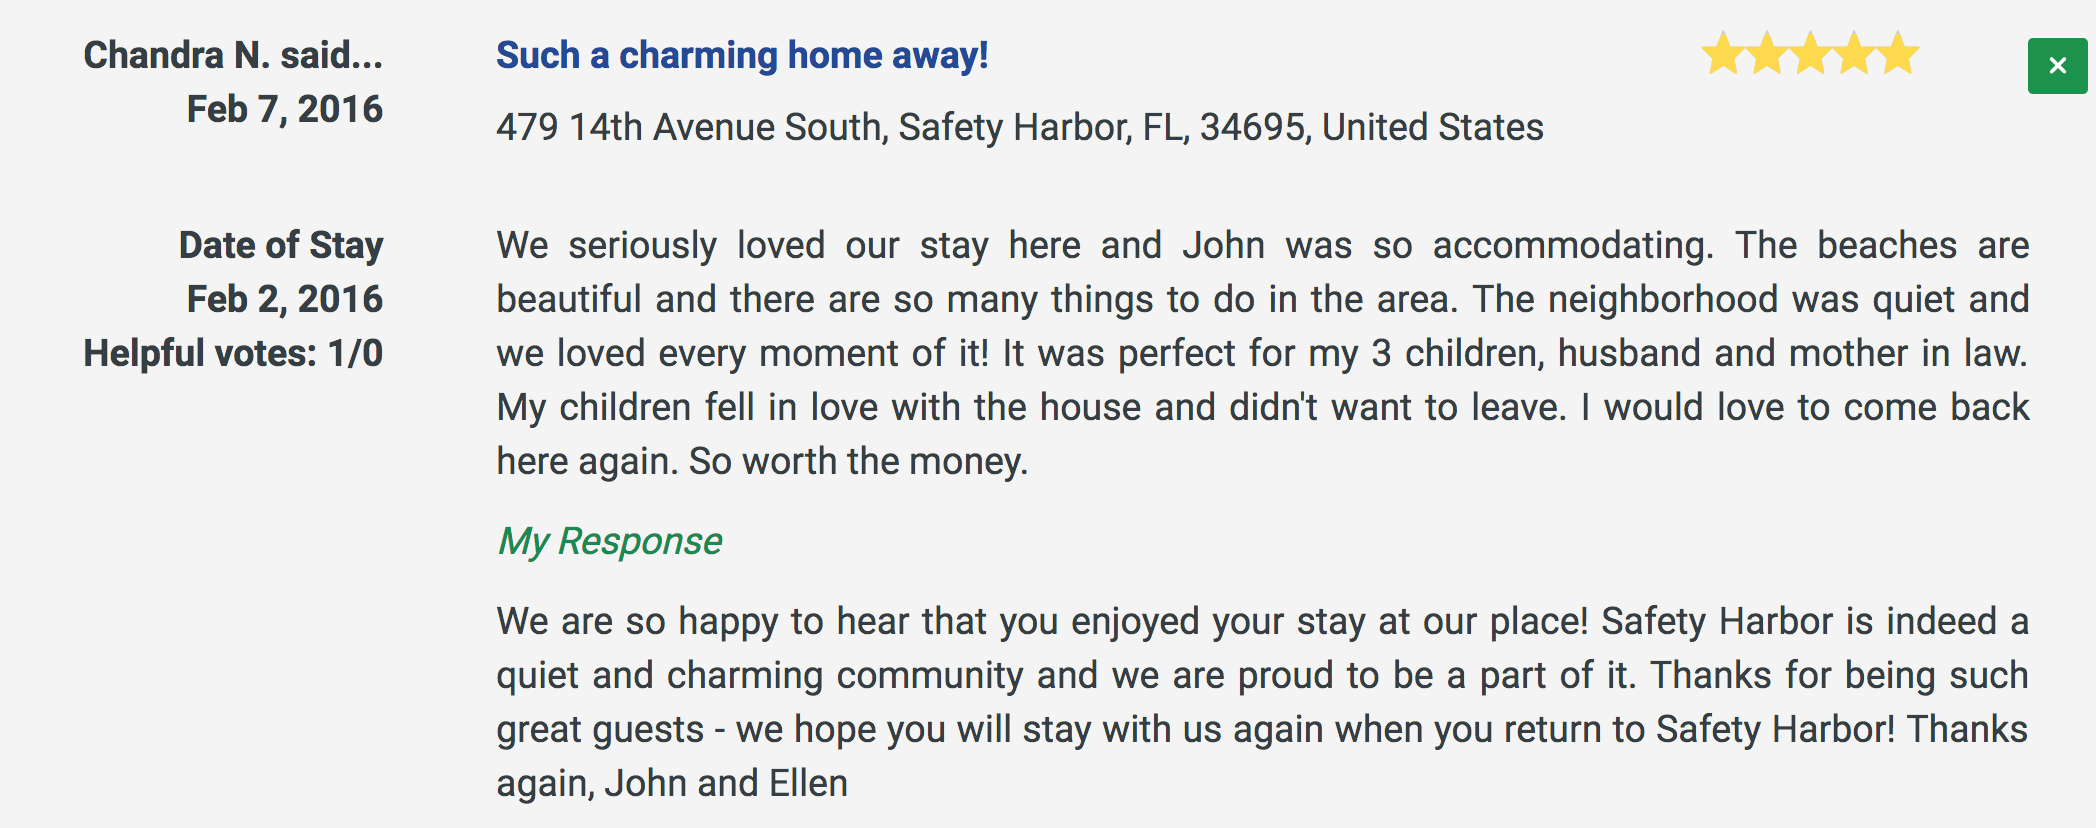Click response line starting "We are so happy"
Image resolution: width=2096 pixels, height=828 pixels.
click(1263, 622)
